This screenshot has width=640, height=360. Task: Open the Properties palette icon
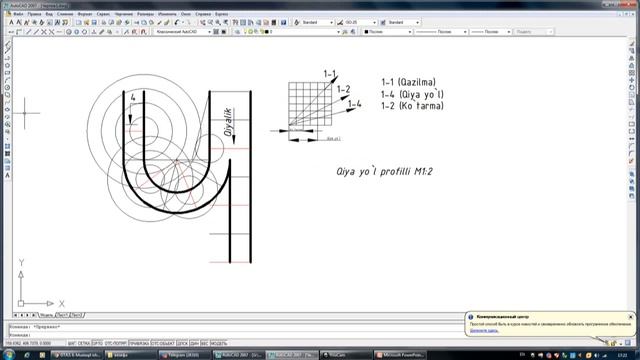[236, 22]
